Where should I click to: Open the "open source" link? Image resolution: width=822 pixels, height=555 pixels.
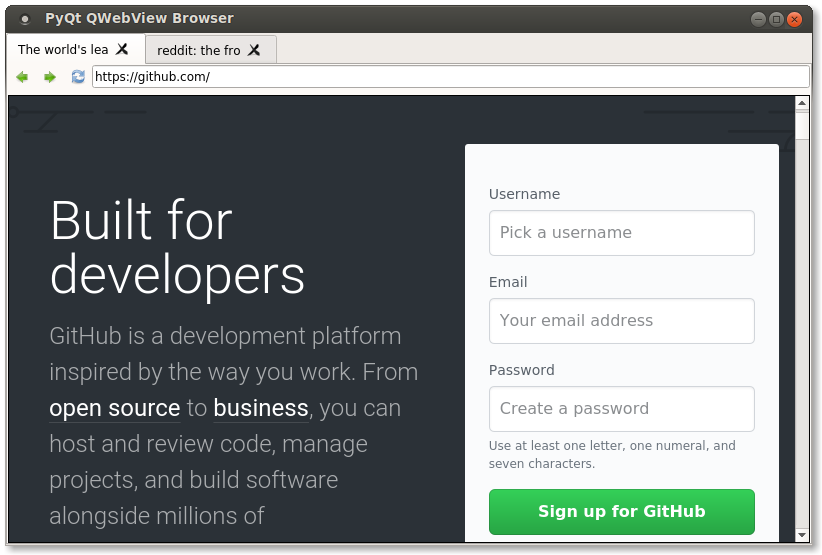[115, 408]
